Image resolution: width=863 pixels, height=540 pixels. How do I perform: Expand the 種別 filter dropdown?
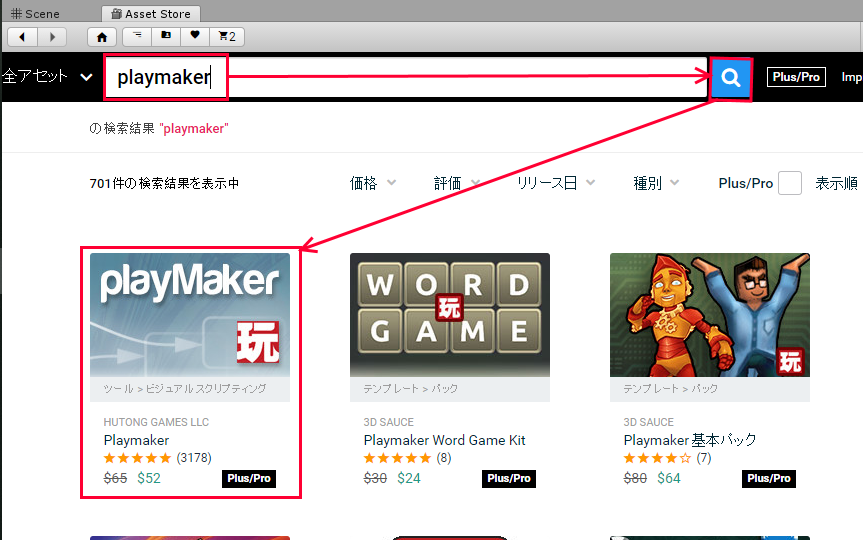click(656, 183)
